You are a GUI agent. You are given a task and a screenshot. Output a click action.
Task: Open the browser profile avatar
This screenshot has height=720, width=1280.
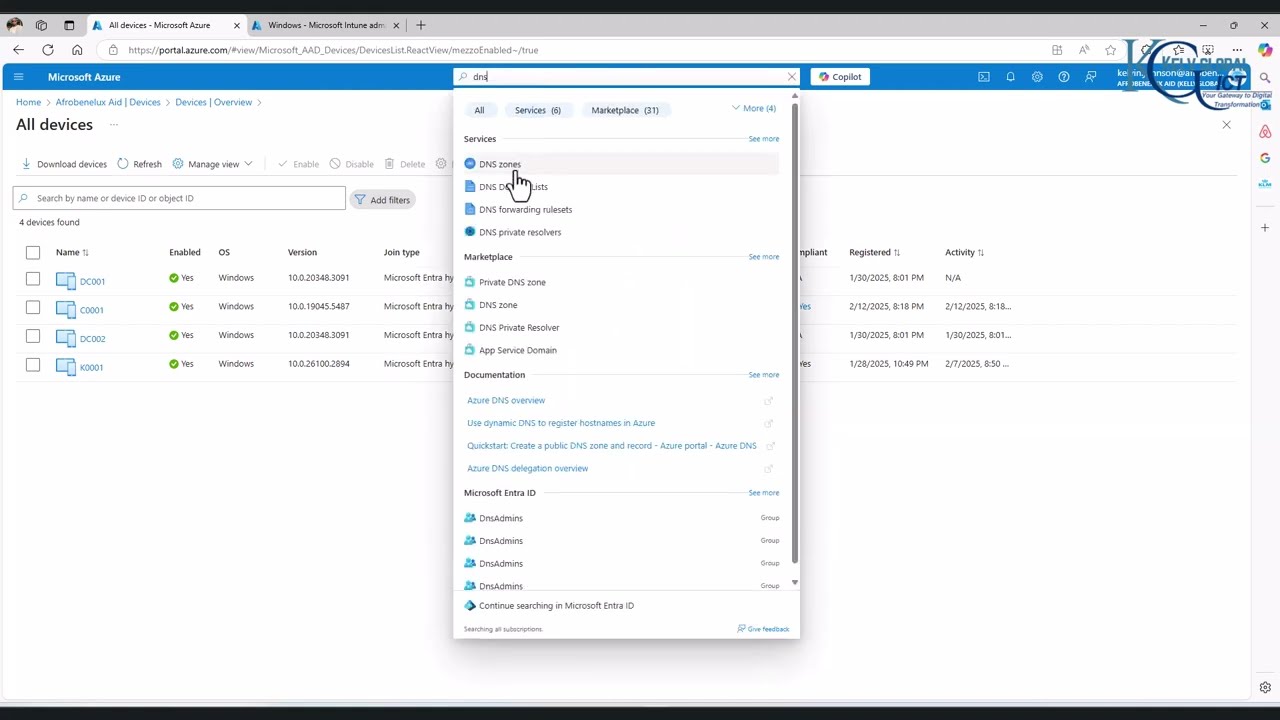(x=15, y=25)
